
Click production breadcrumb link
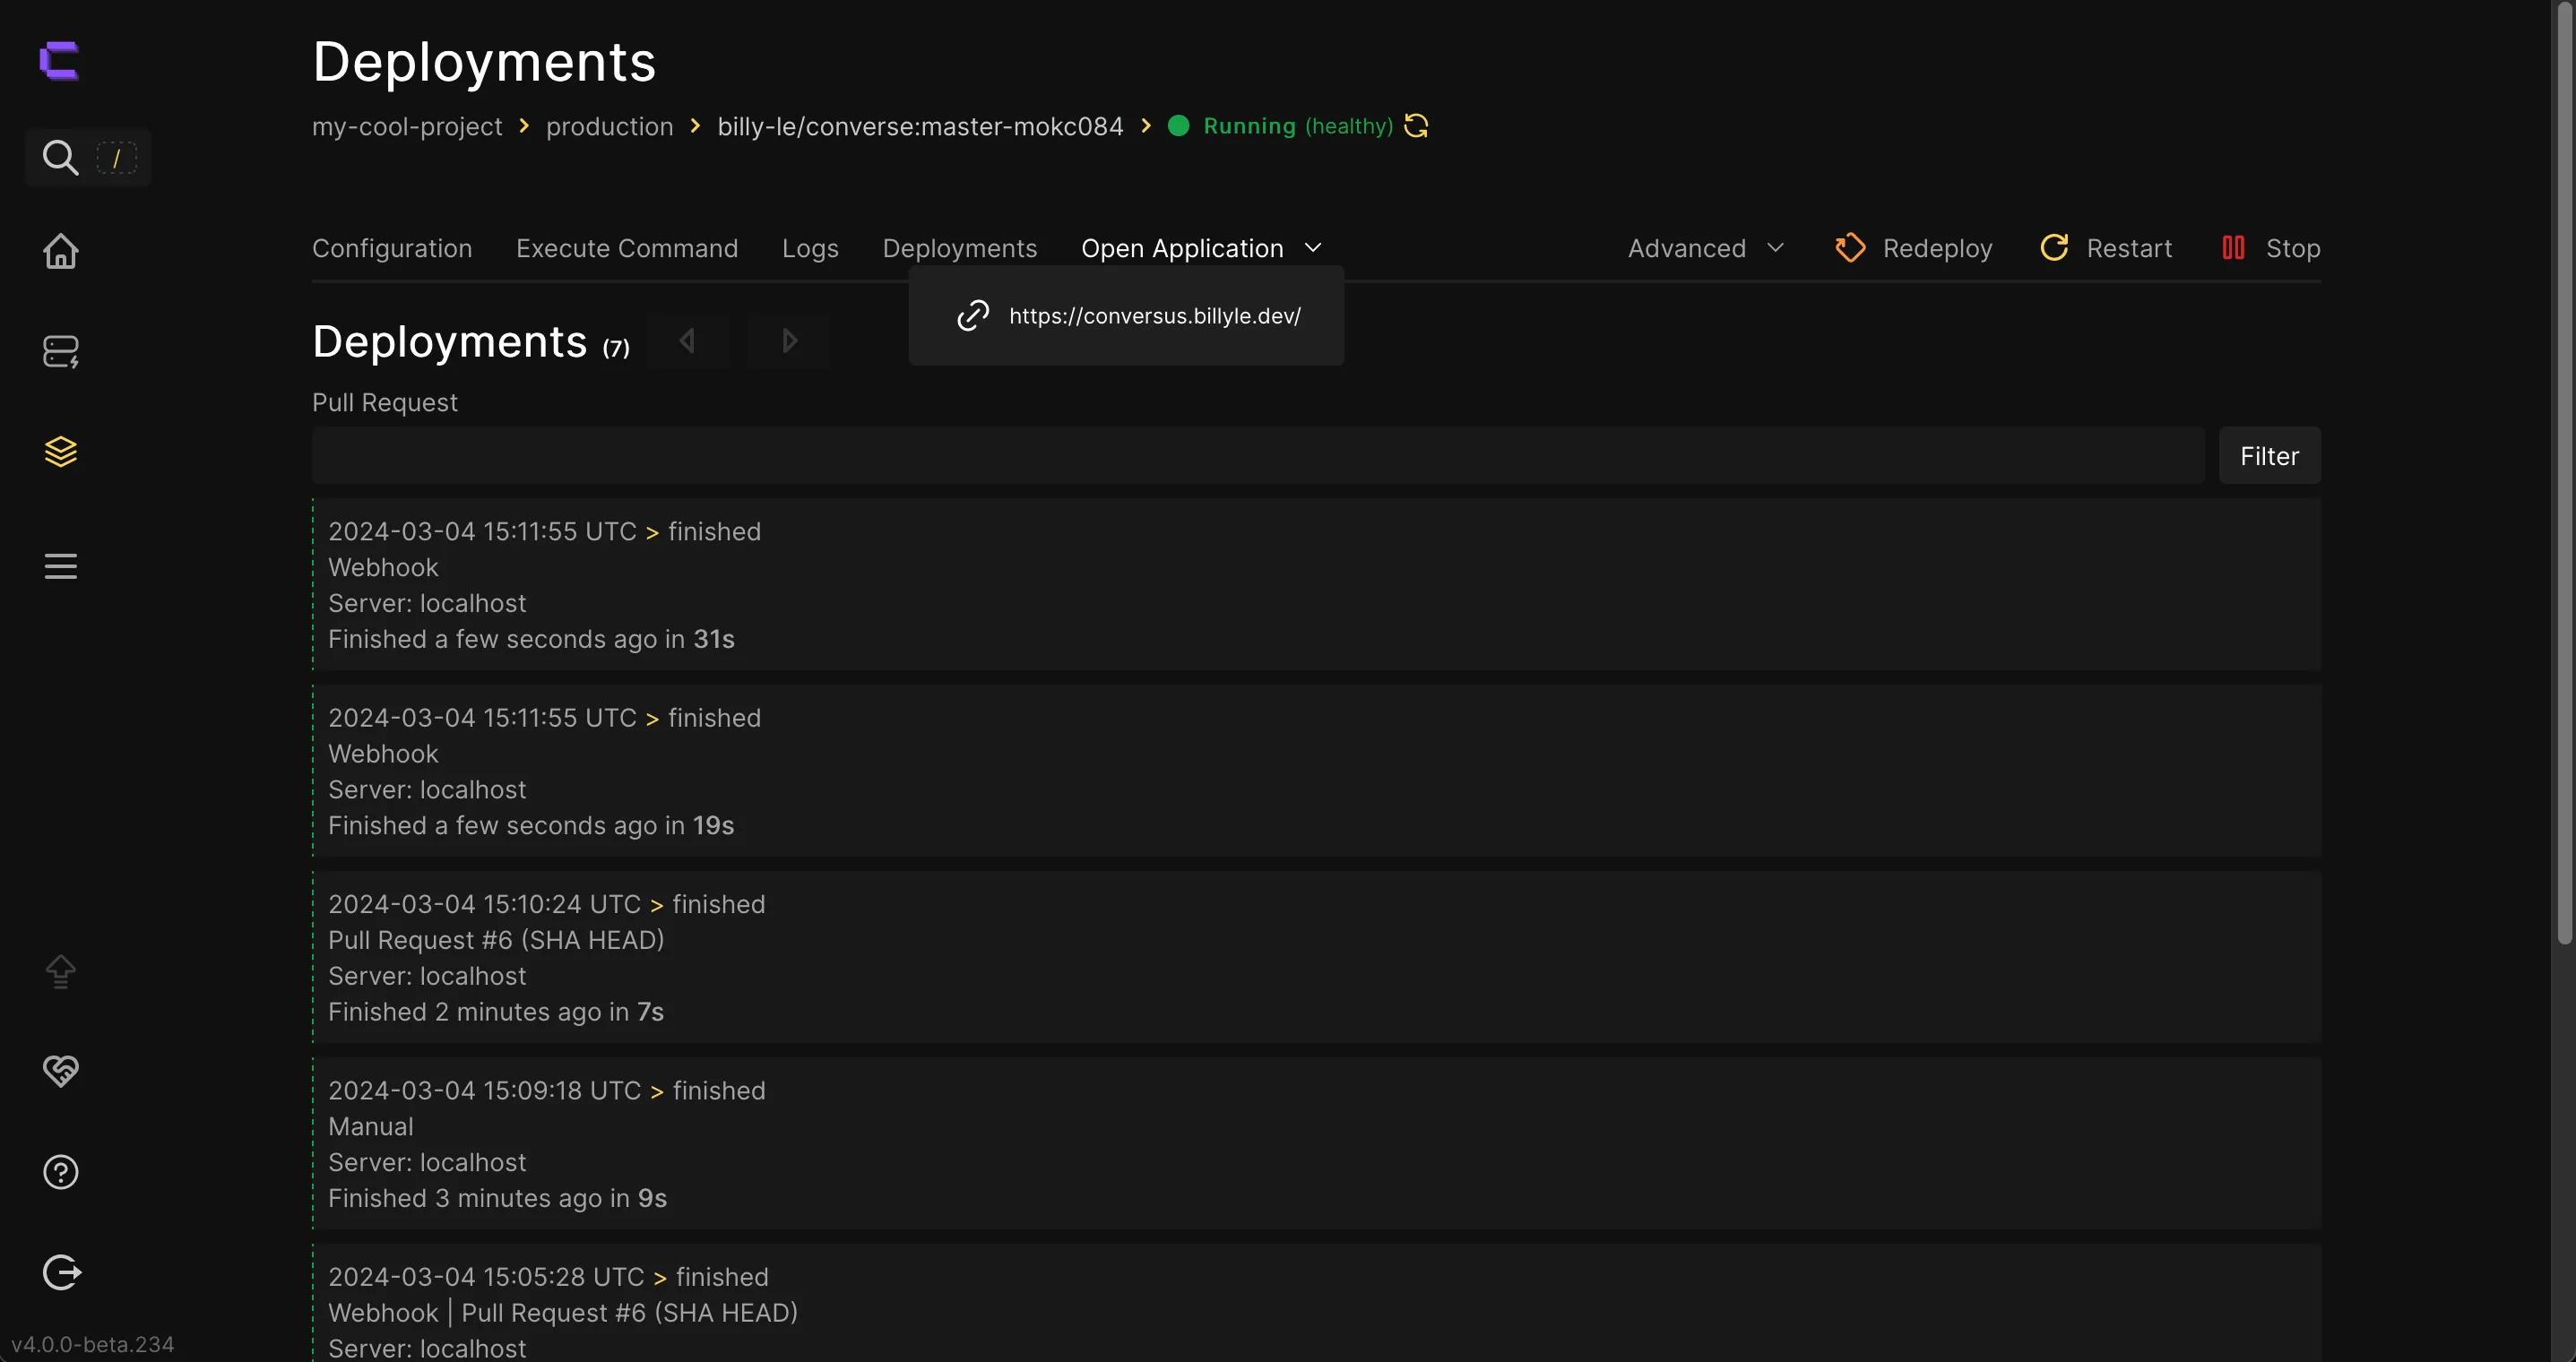pyautogui.click(x=609, y=126)
